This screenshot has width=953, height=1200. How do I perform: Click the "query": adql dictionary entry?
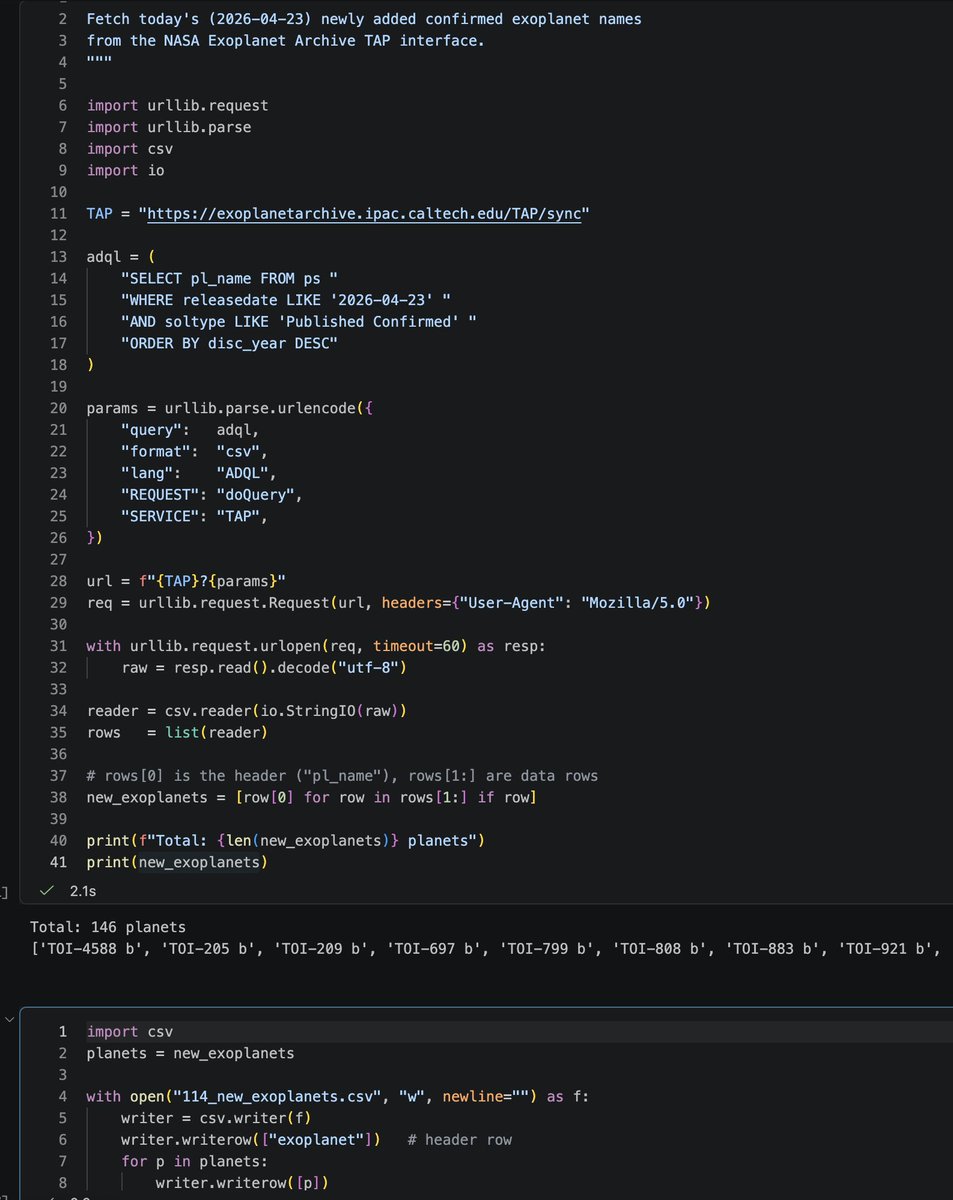click(190, 429)
